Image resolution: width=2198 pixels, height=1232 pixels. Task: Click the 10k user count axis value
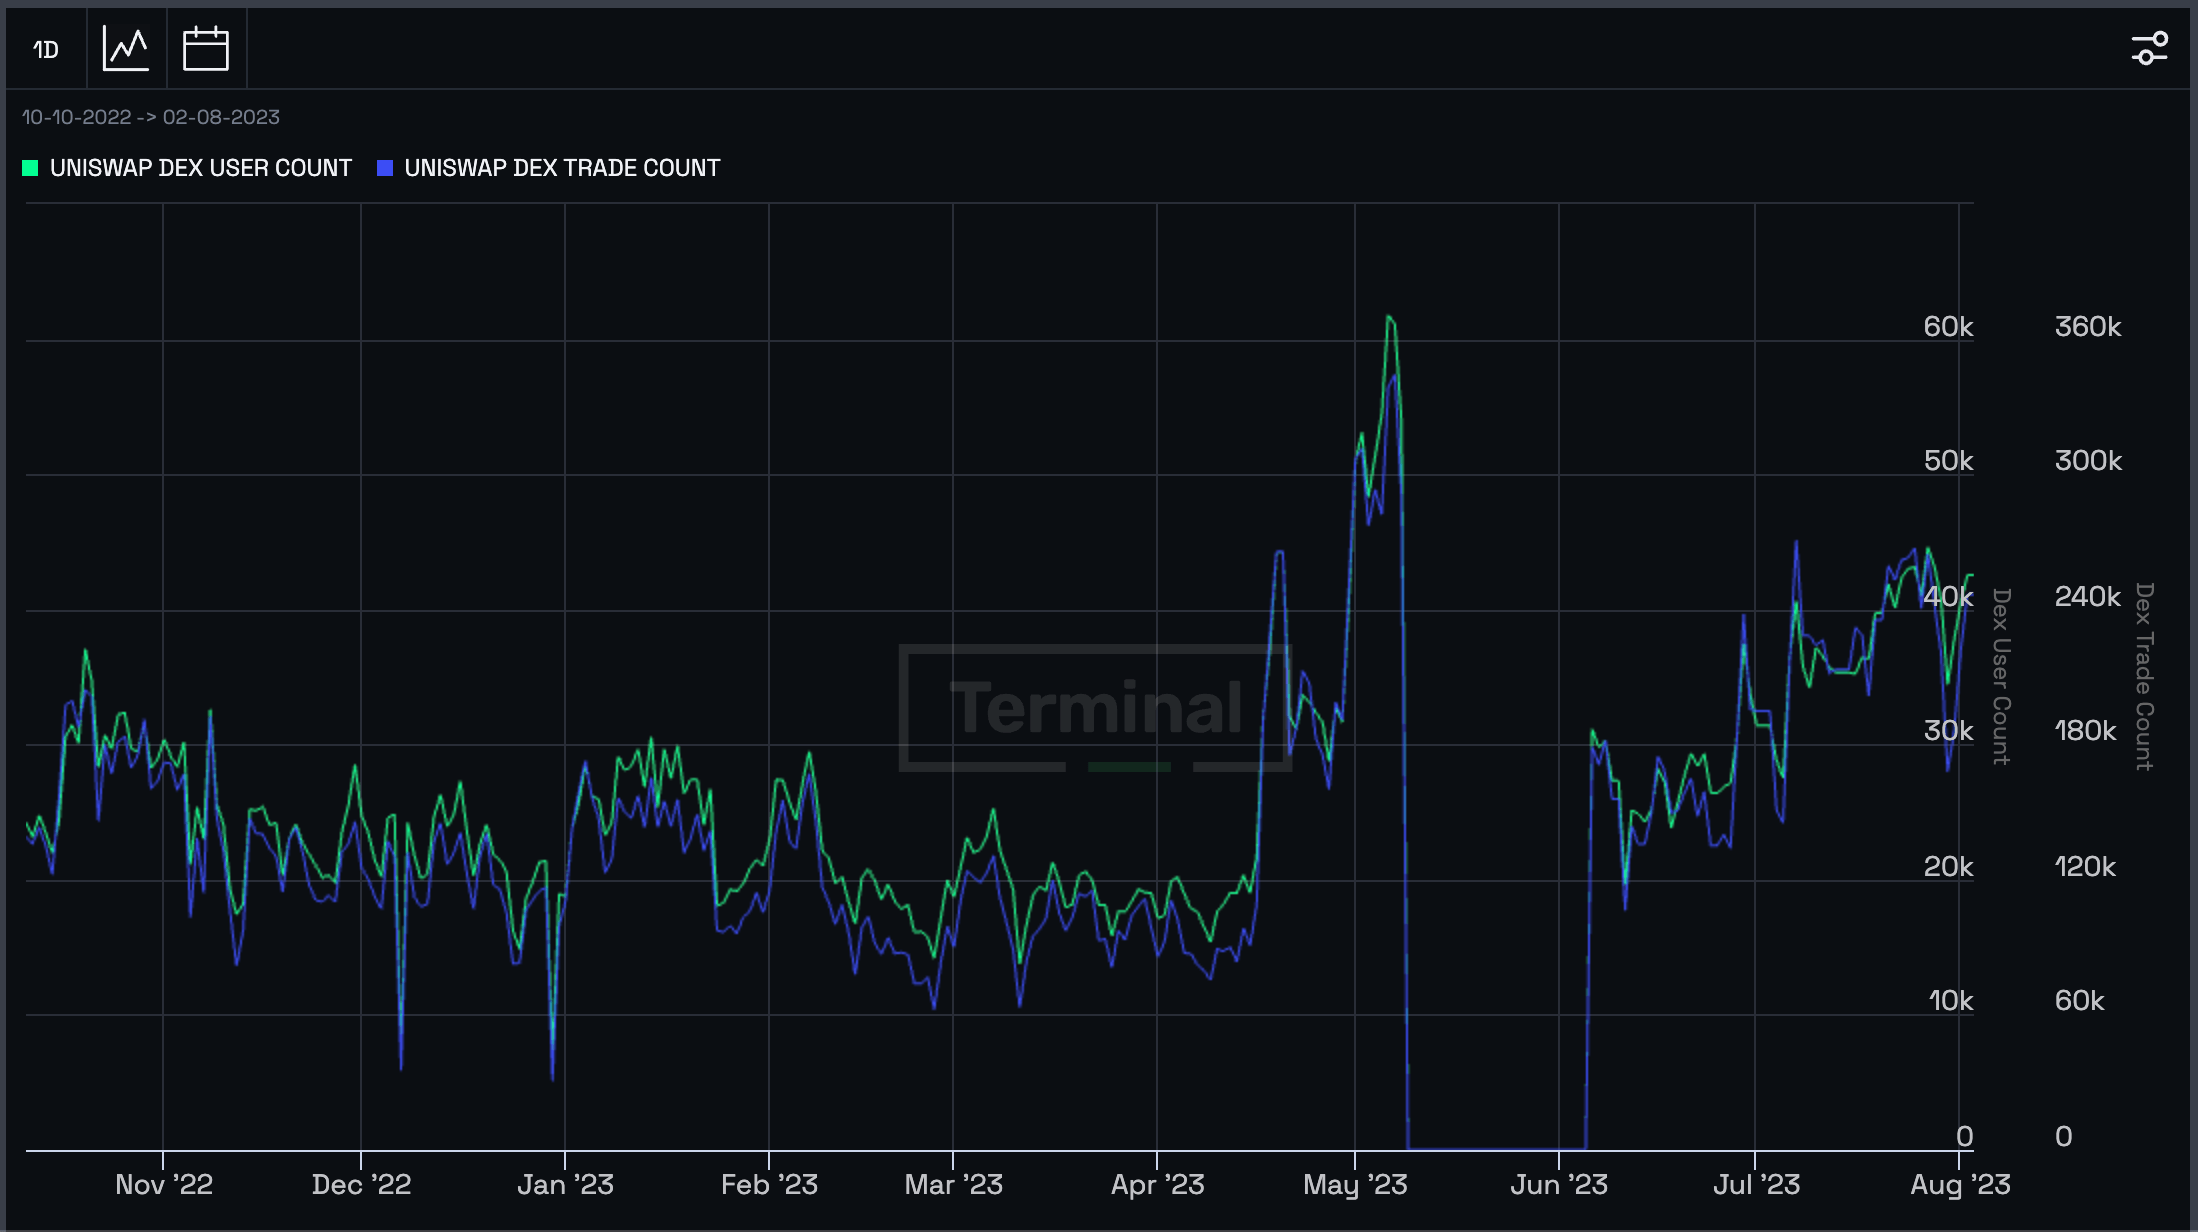[x=1951, y=1001]
